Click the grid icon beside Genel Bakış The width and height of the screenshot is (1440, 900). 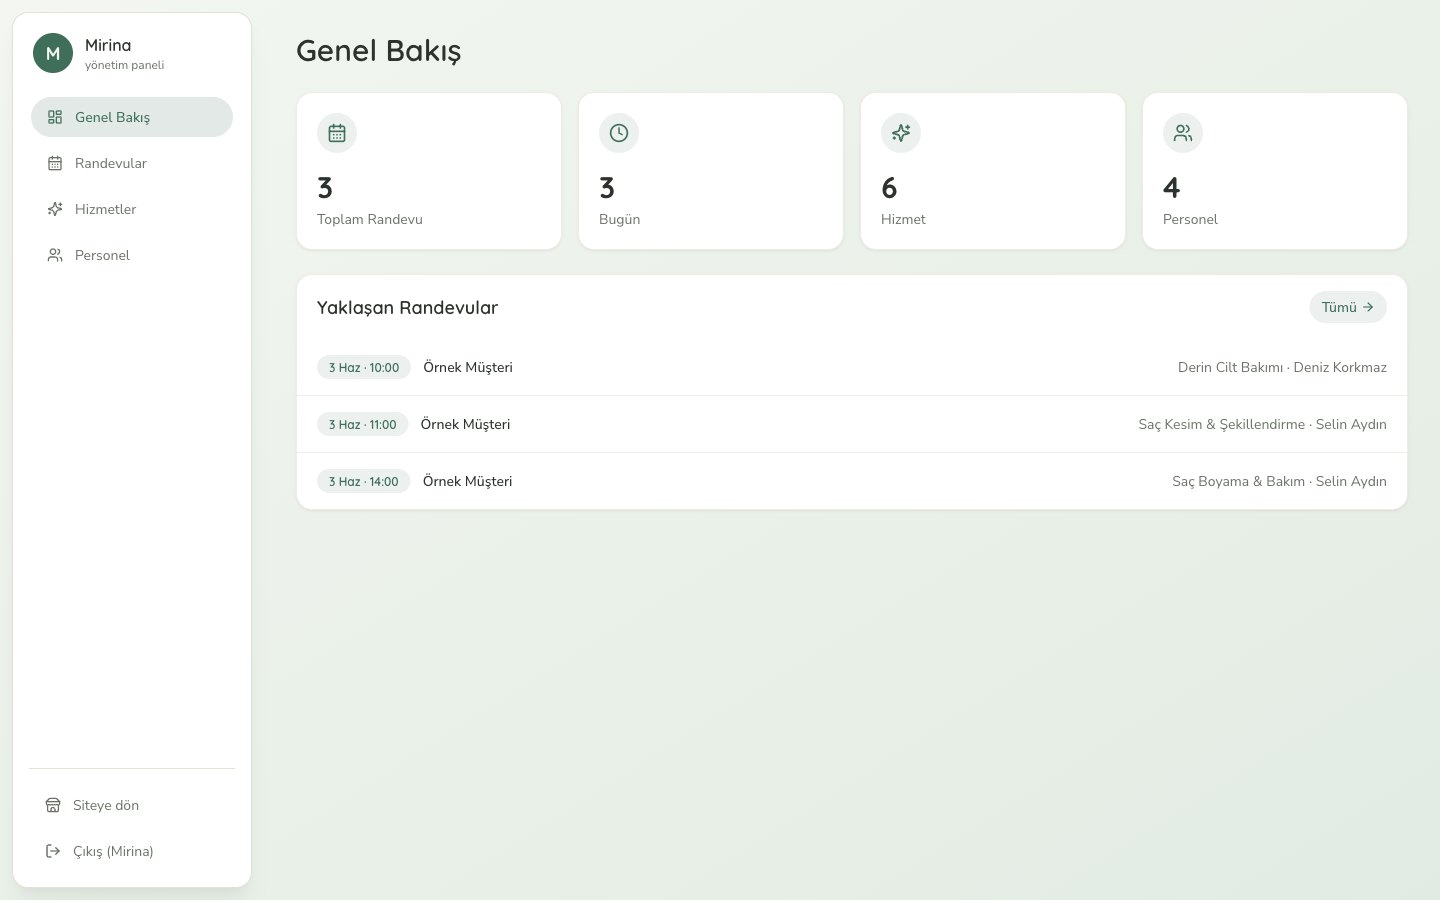(x=55, y=117)
